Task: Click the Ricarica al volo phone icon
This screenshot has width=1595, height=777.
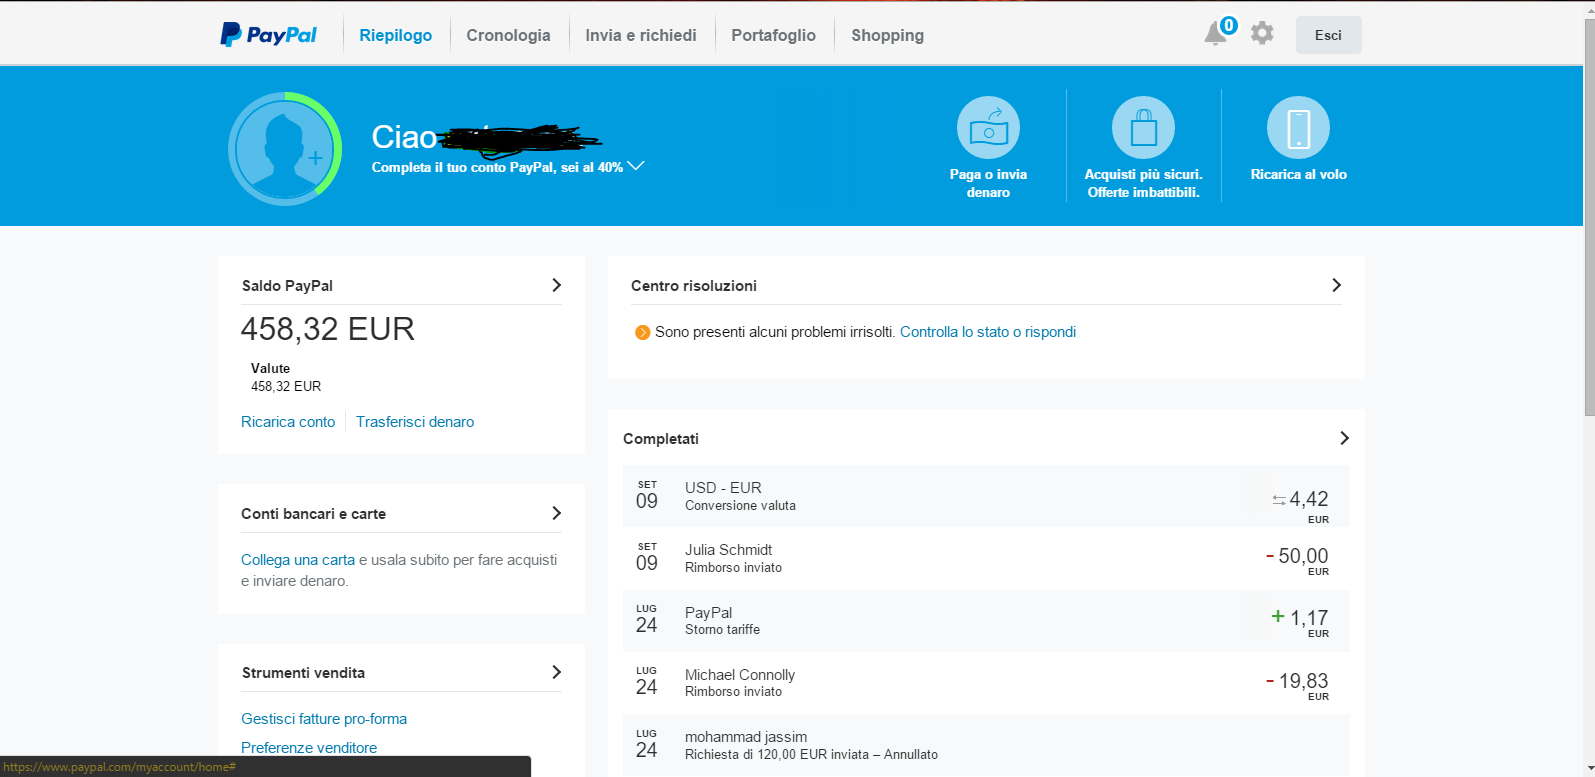Action: tap(1298, 128)
